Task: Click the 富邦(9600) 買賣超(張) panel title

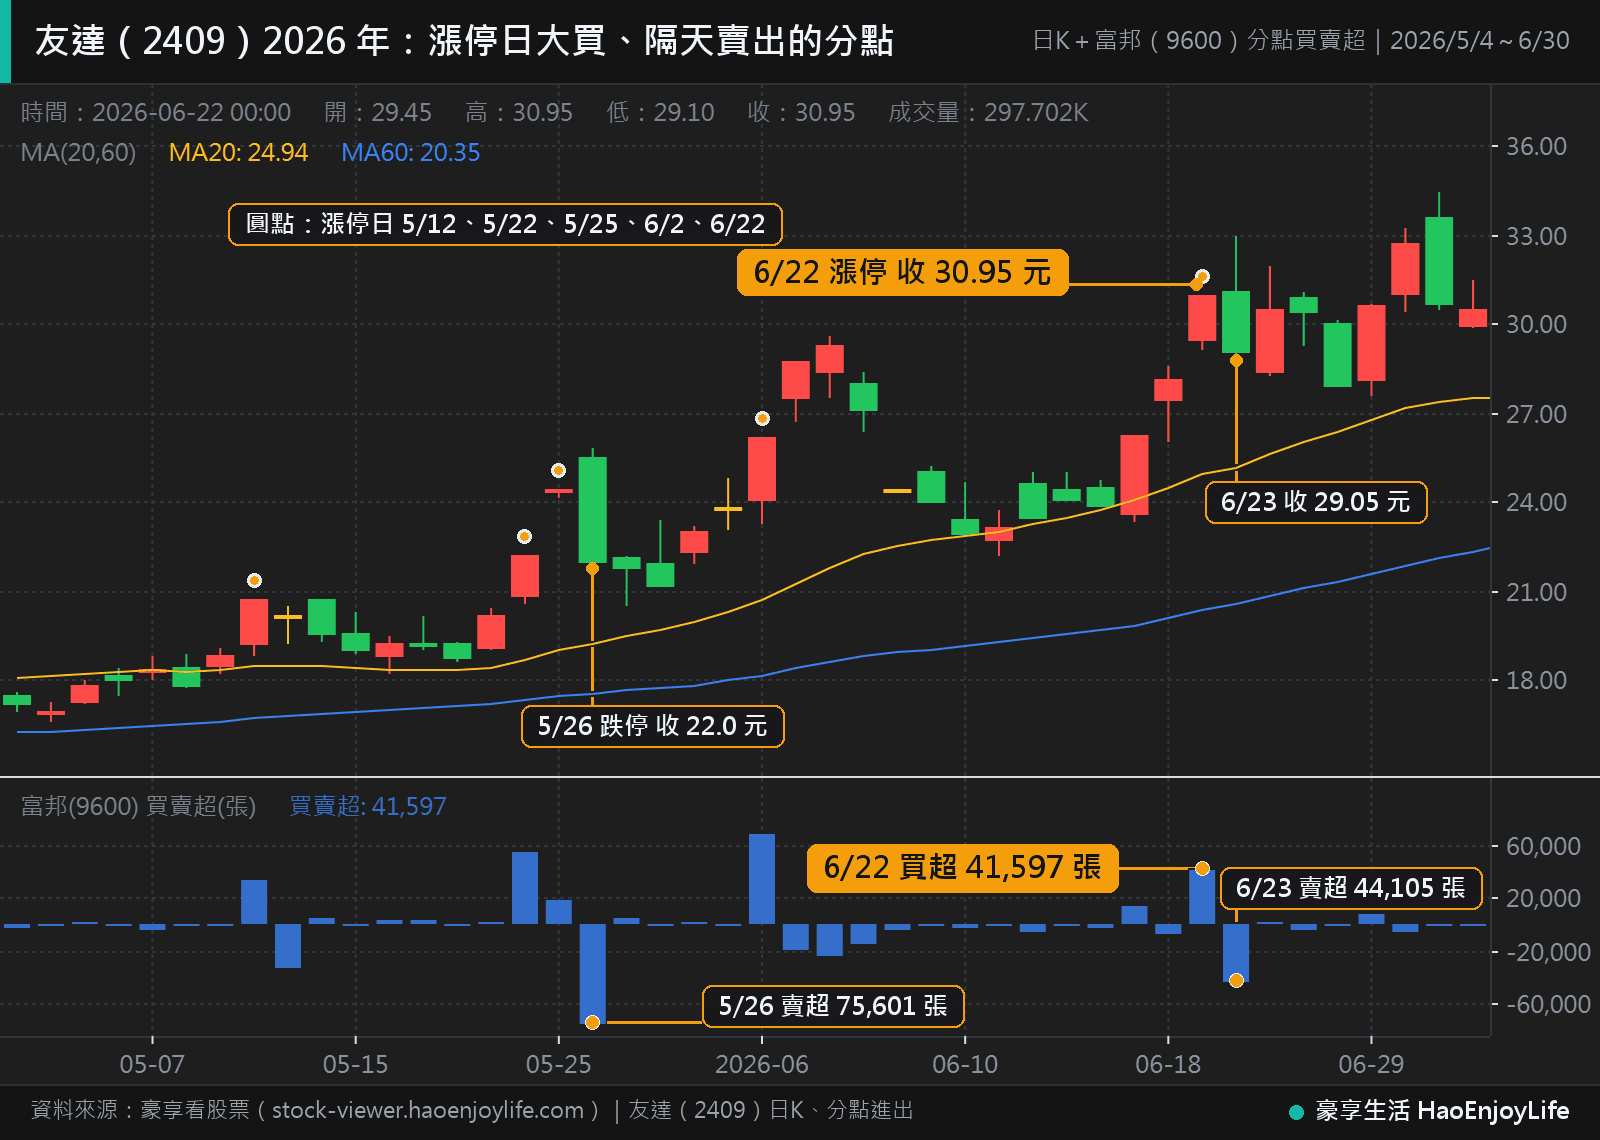Action: click(138, 806)
